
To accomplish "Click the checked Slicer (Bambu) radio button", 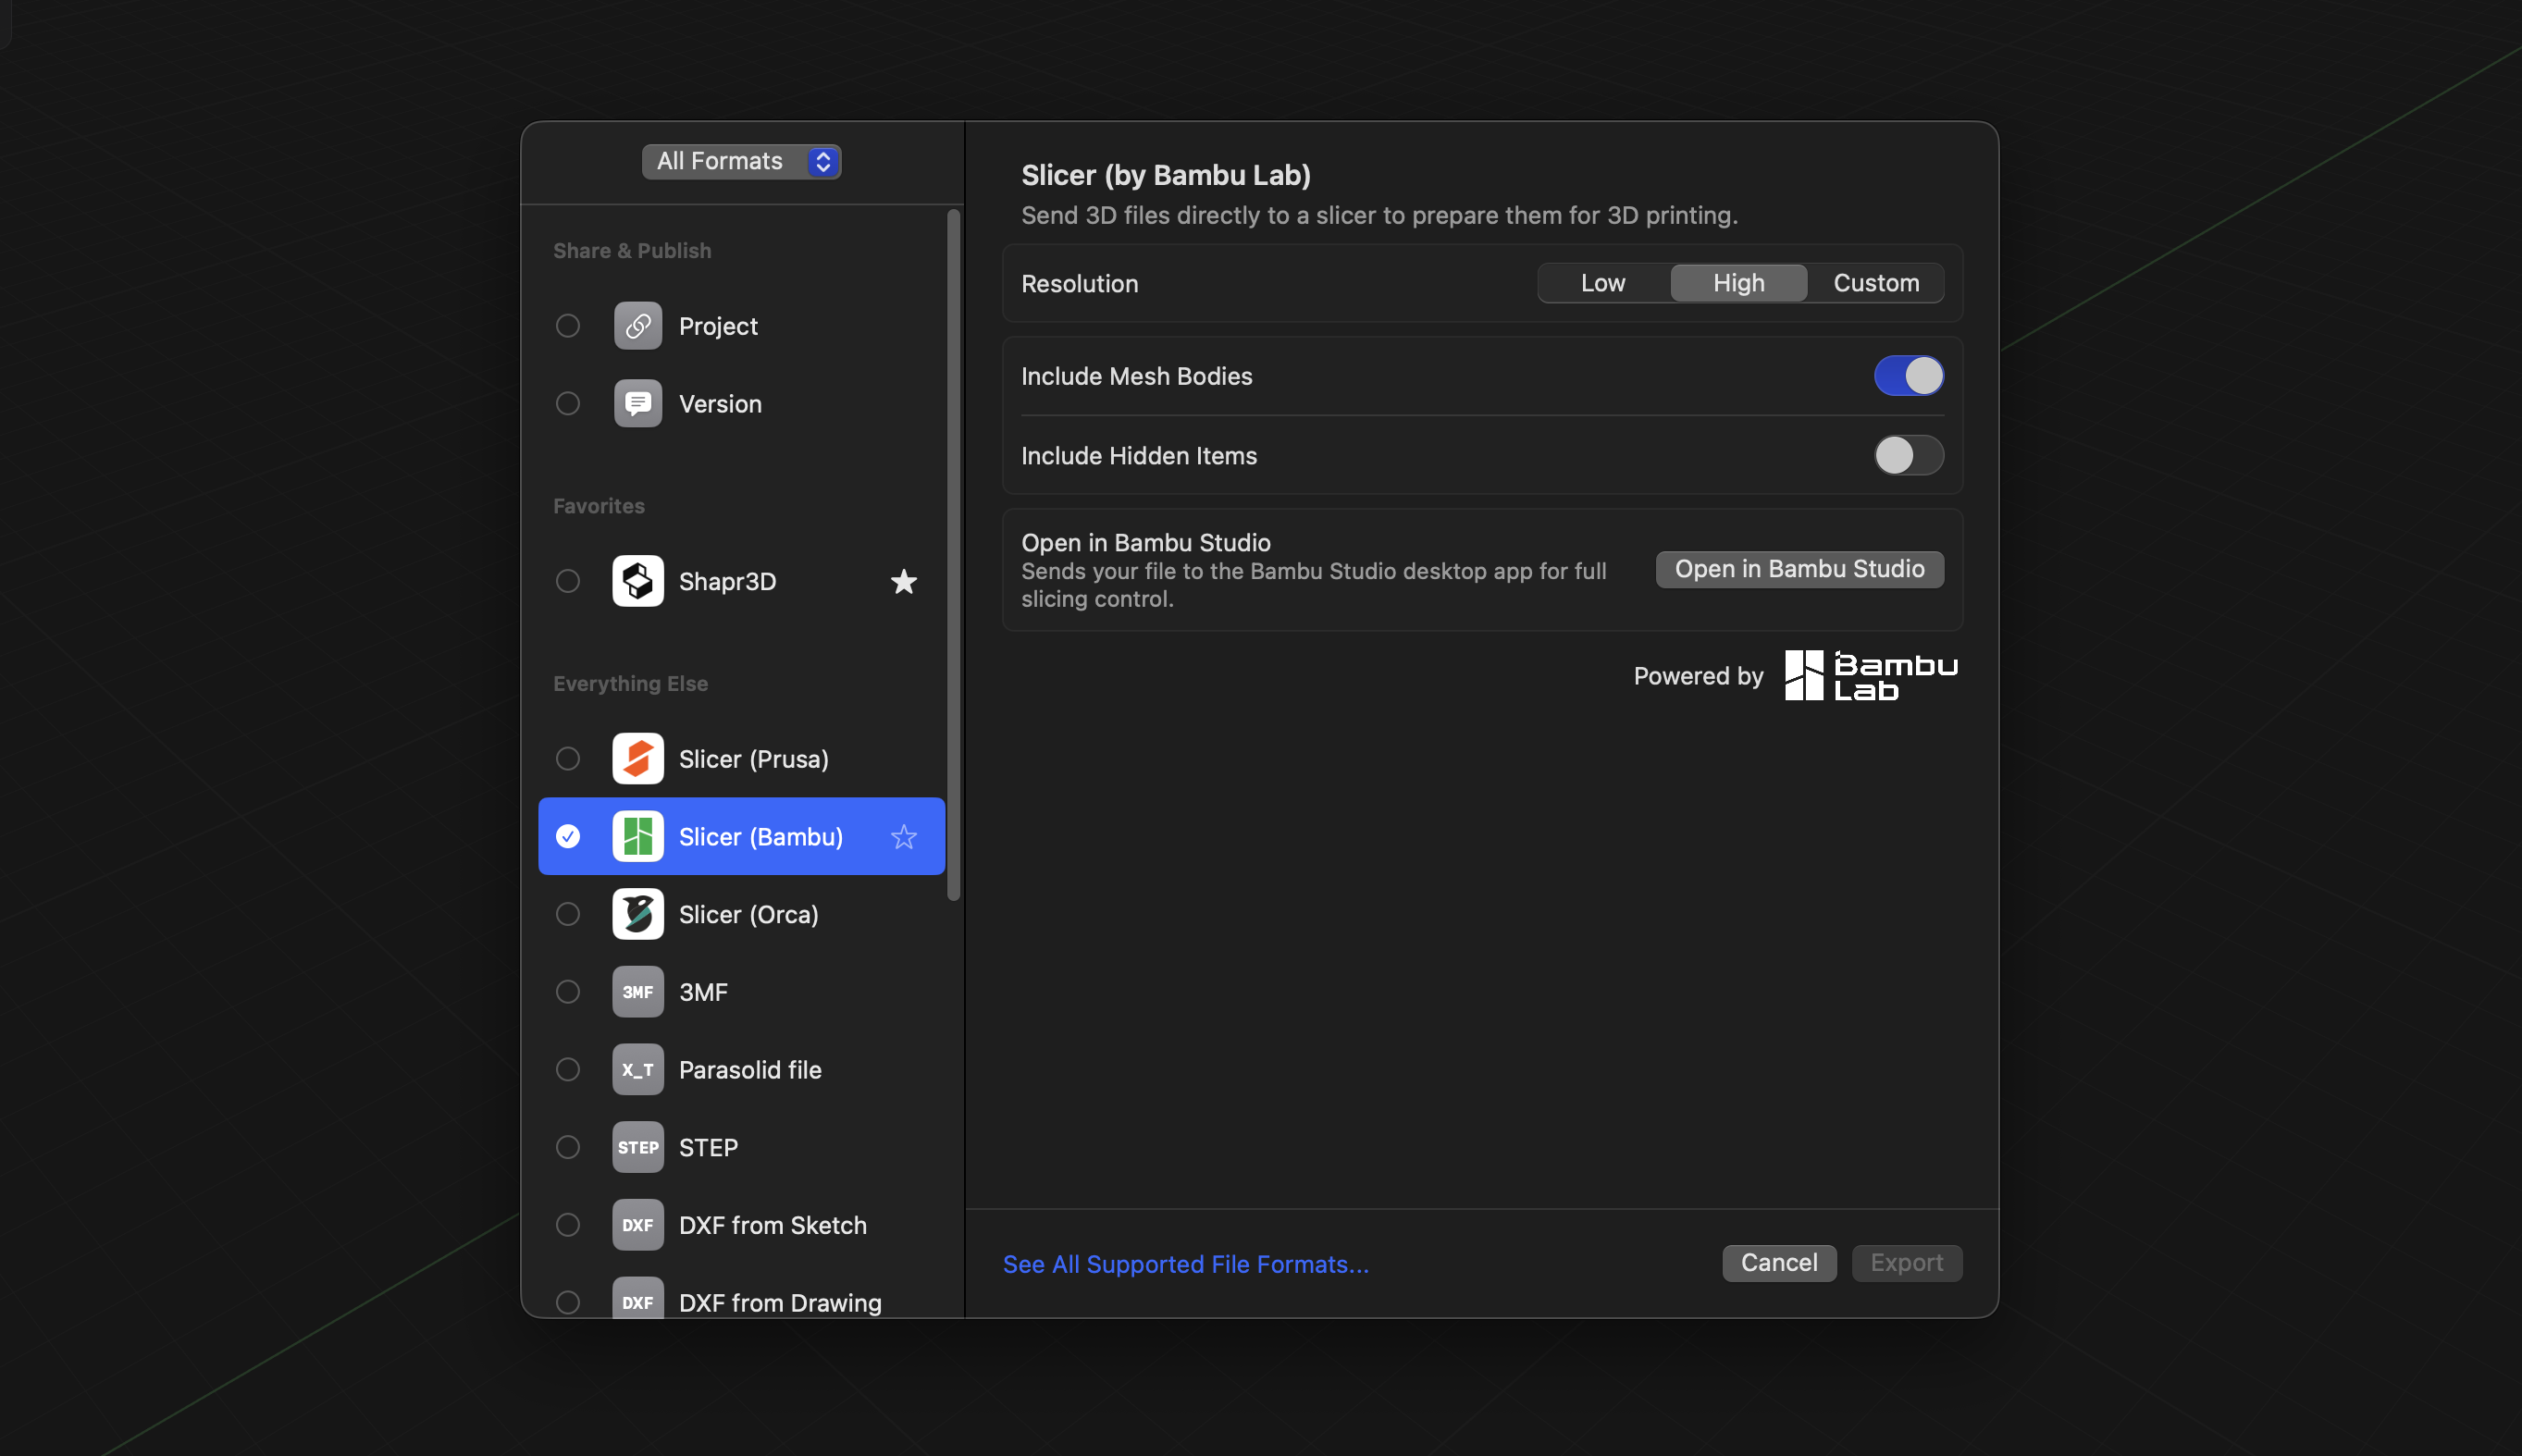I will pos(568,836).
